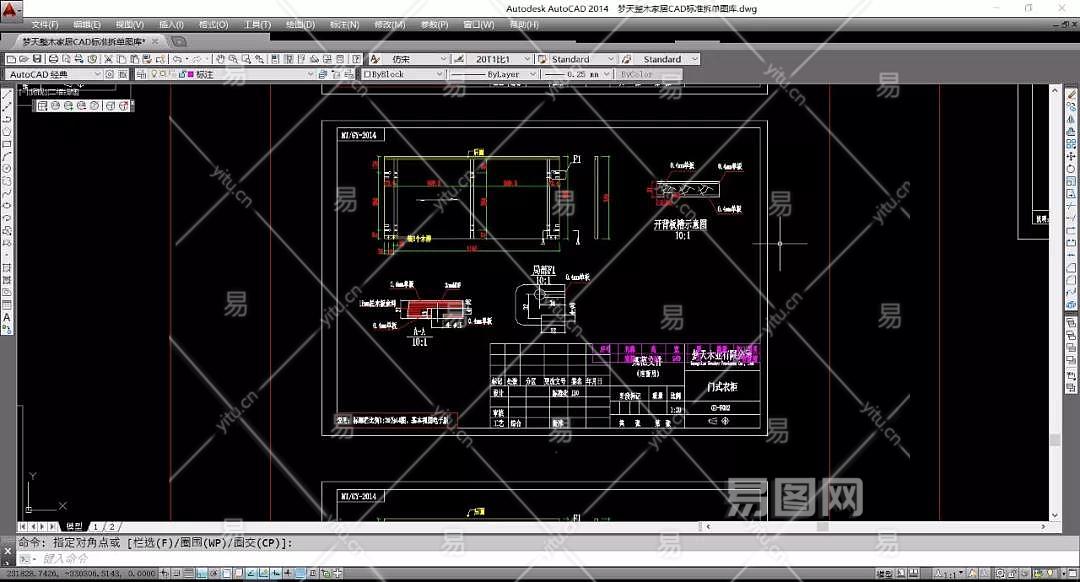Select the Rectangle draw tool
The width and height of the screenshot is (1080, 582).
[7, 144]
